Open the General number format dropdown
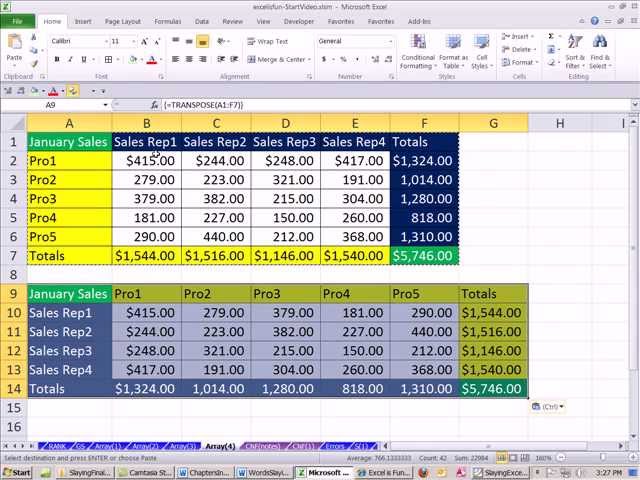The width and height of the screenshot is (640, 480). (390, 41)
